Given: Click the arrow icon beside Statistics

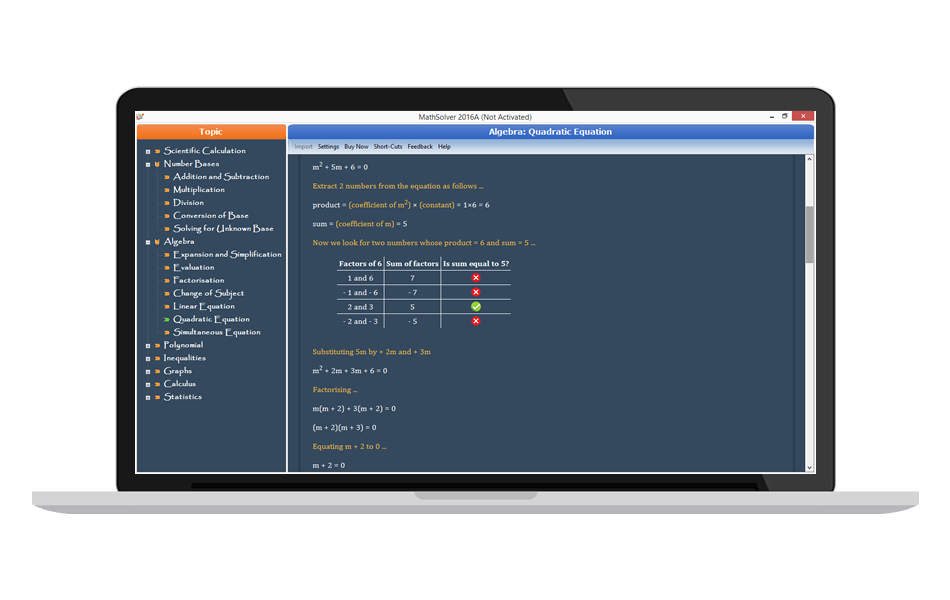Looking at the screenshot, I should point(156,397).
